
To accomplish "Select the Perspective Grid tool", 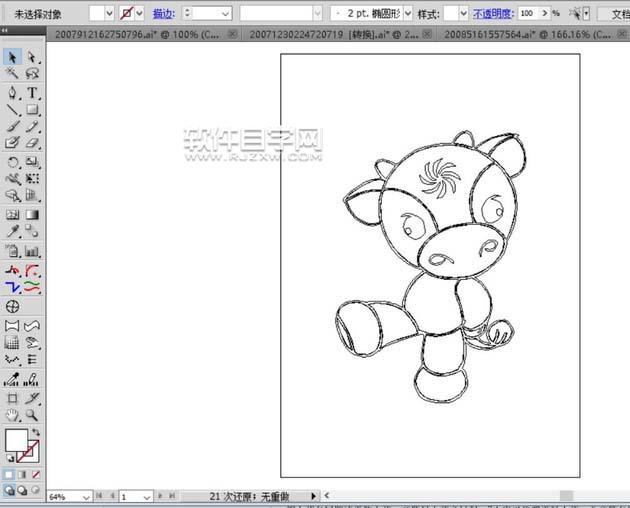I will (x=32, y=195).
